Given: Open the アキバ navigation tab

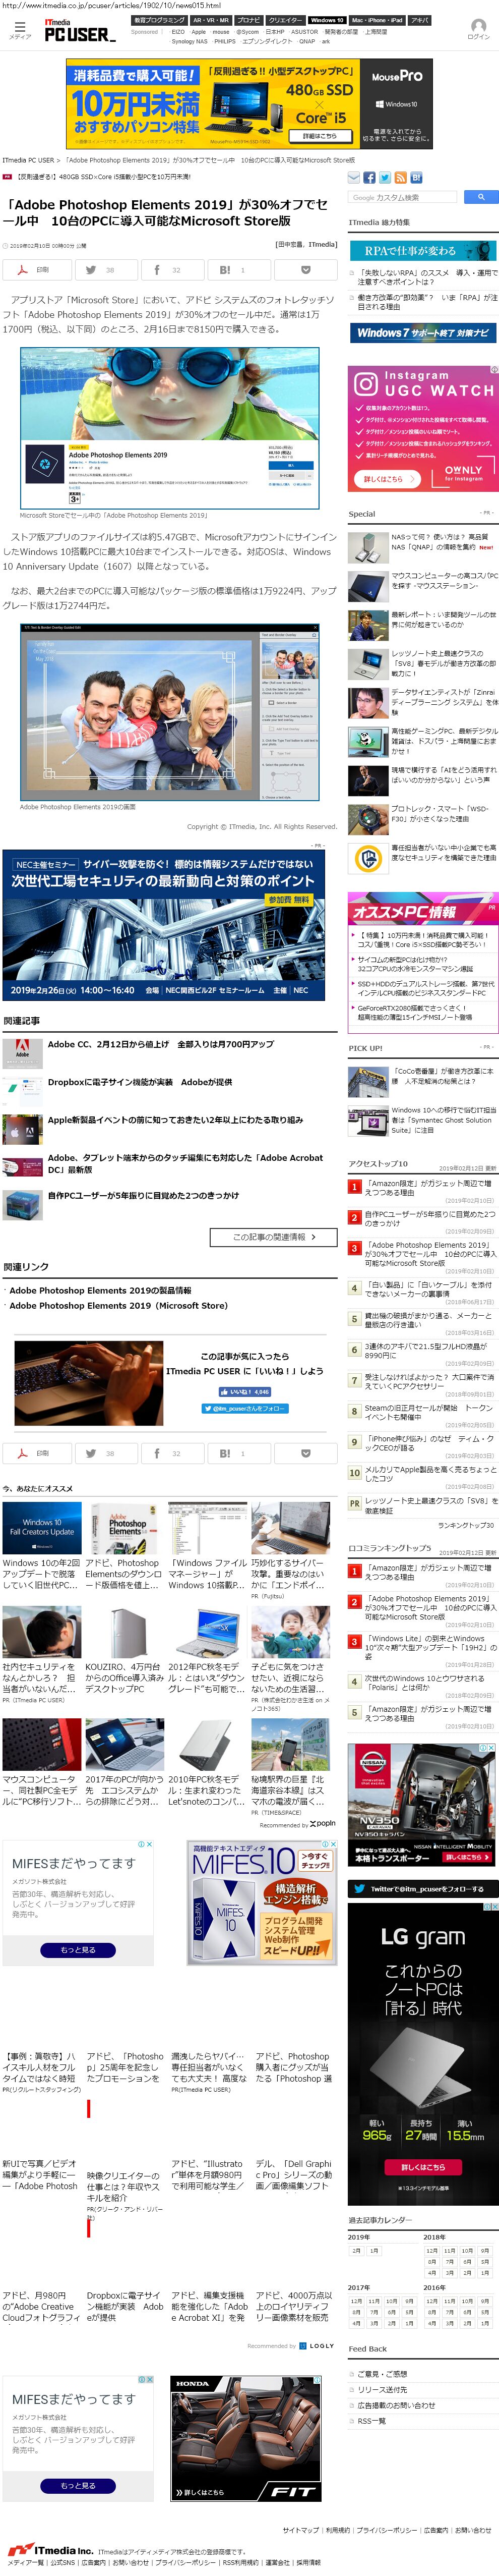Looking at the screenshot, I should coord(420,20).
